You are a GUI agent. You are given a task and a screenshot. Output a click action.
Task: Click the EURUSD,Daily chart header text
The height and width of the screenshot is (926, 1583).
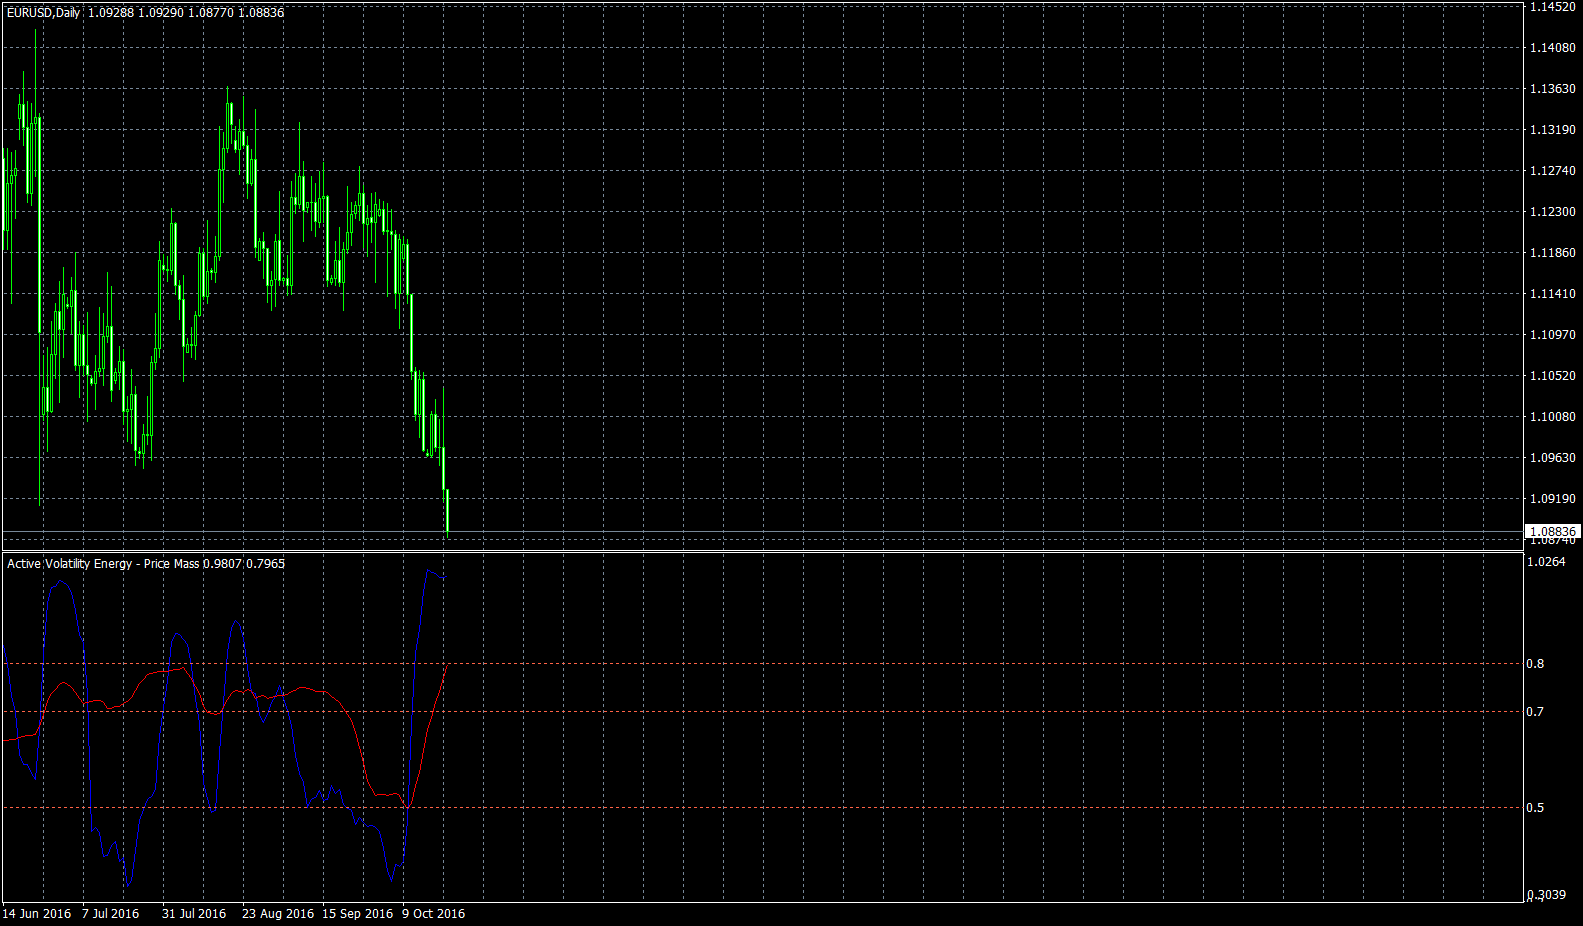145,13
